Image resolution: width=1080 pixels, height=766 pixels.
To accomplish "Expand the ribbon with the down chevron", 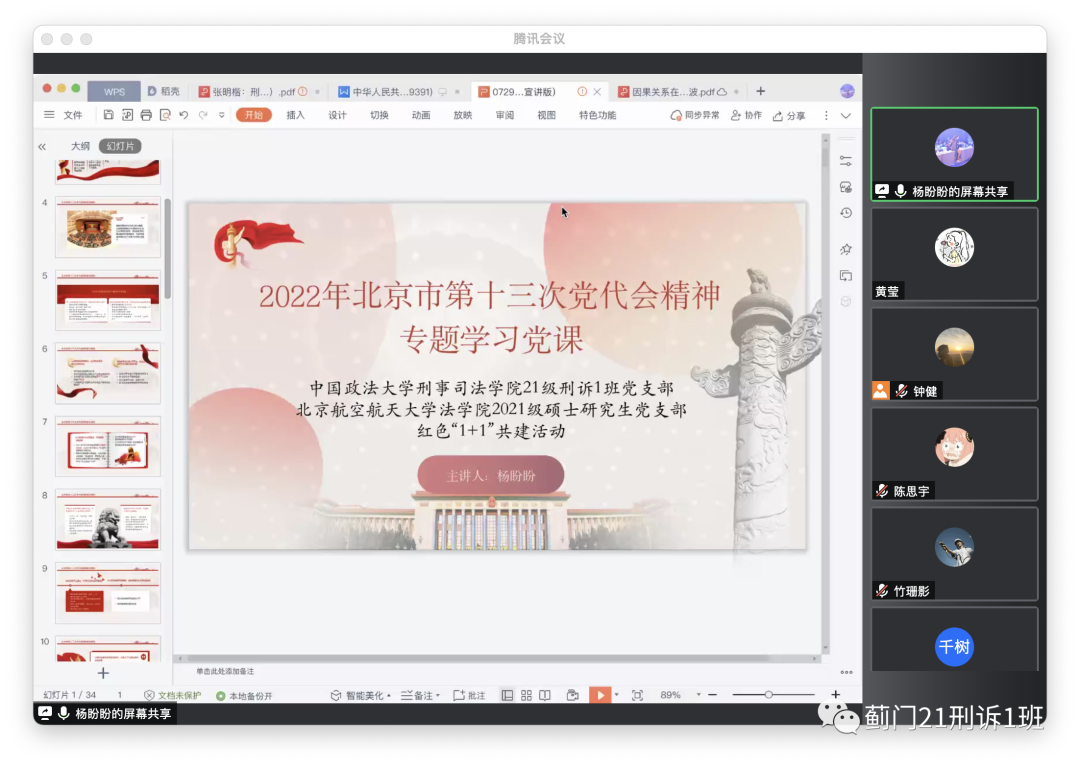I will tap(846, 116).
